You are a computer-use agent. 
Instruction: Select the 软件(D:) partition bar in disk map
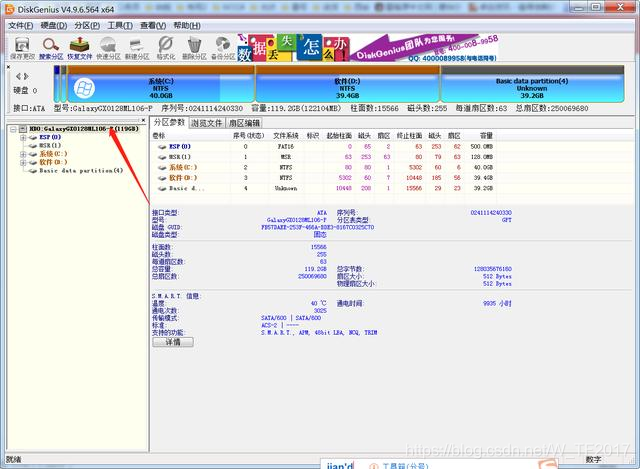[x=347, y=84]
